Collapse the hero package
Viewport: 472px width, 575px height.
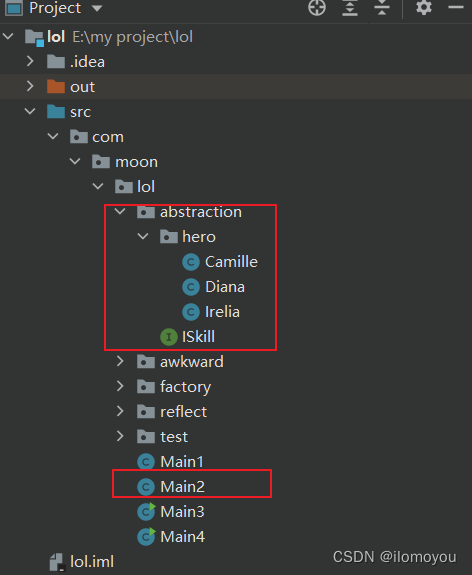point(143,236)
